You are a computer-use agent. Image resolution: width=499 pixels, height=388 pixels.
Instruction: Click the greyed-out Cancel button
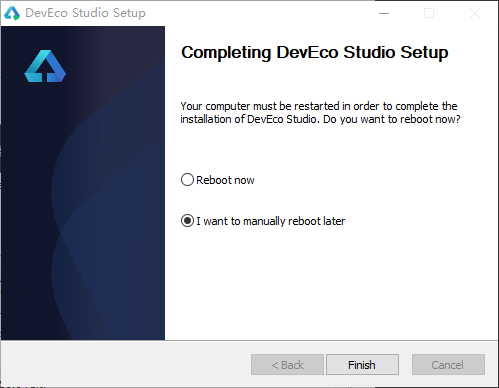coord(448,365)
